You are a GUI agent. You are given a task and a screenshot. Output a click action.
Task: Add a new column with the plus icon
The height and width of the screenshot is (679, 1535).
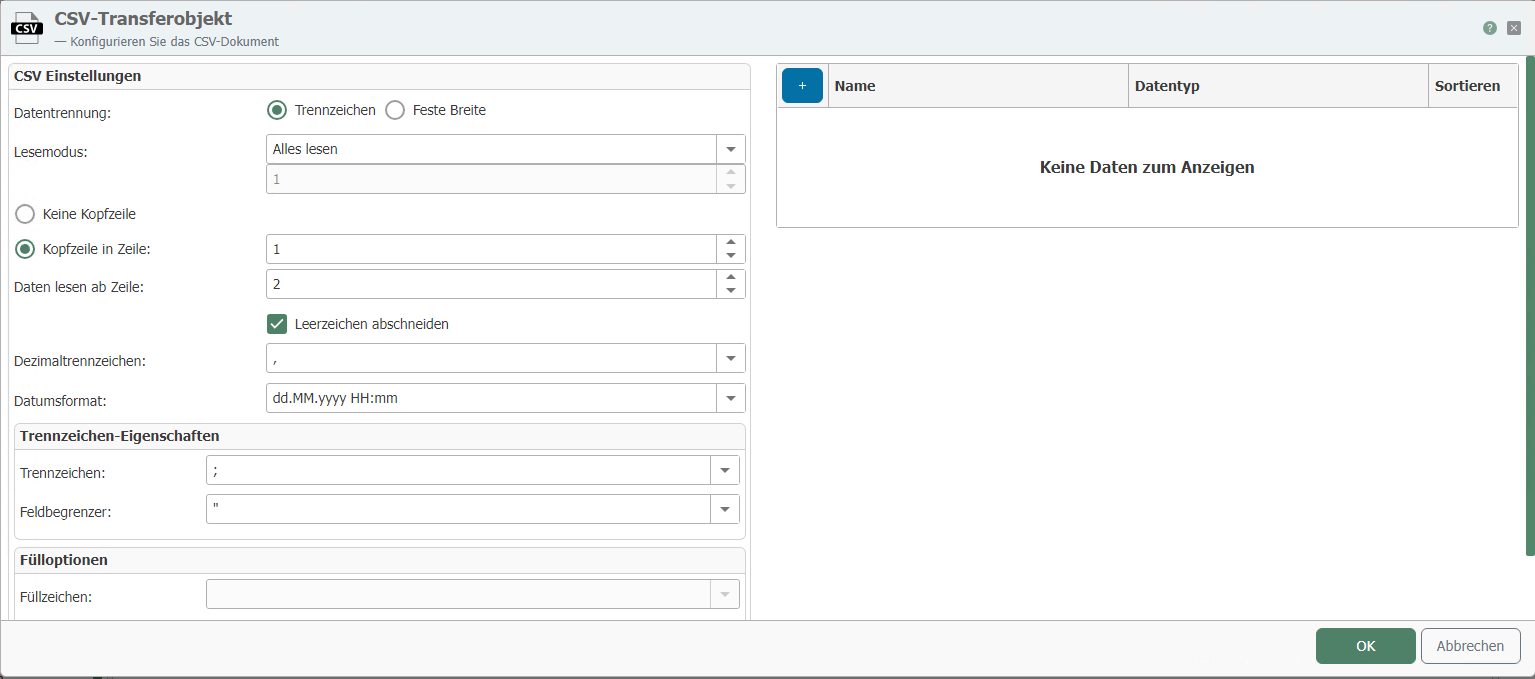(x=801, y=85)
